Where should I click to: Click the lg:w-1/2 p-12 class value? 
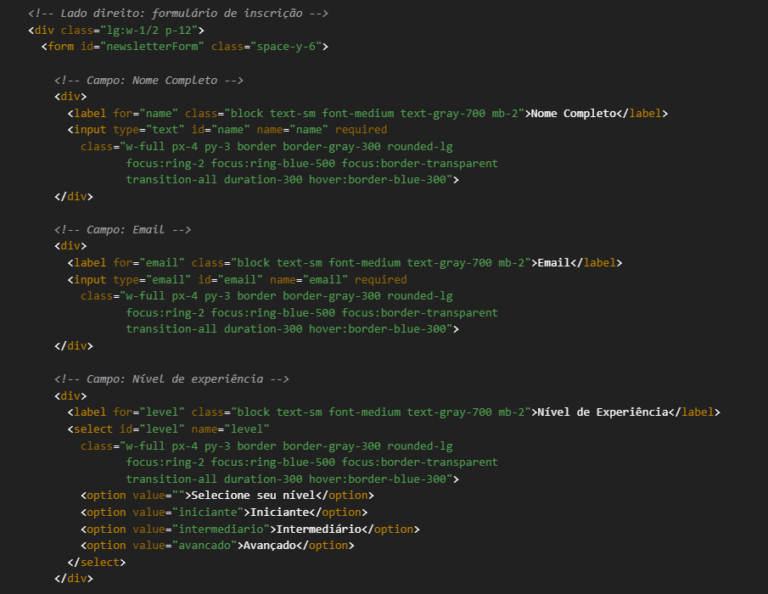click(x=149, y=30)
